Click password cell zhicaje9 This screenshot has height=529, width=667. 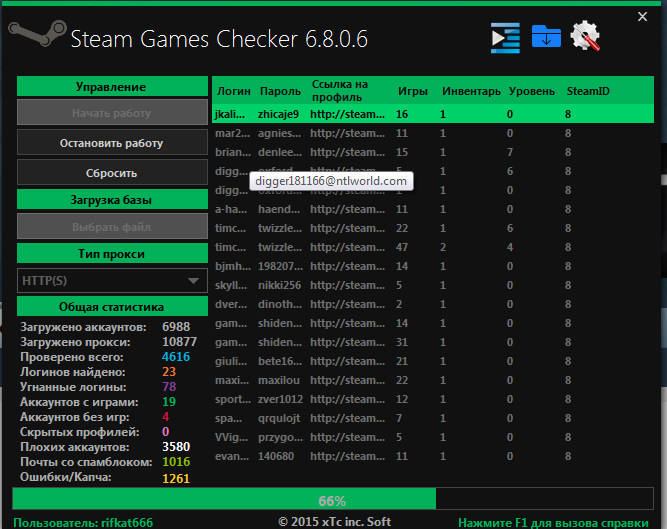click(x=278, y=114)
